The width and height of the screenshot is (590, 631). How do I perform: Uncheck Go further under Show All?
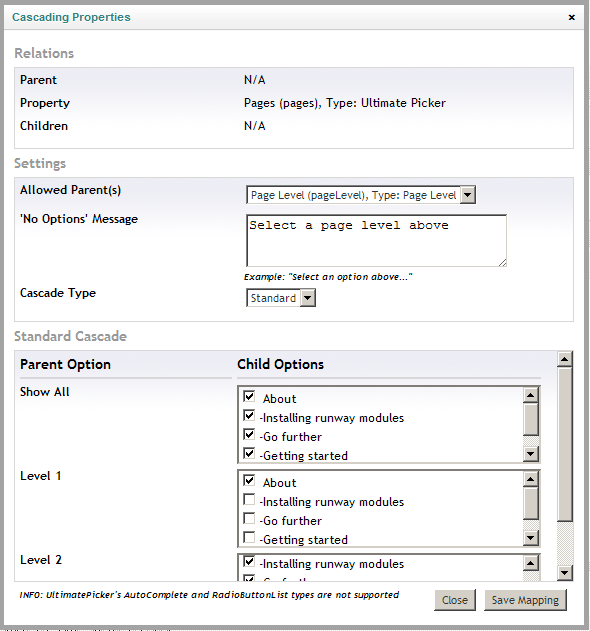point(249,435)
